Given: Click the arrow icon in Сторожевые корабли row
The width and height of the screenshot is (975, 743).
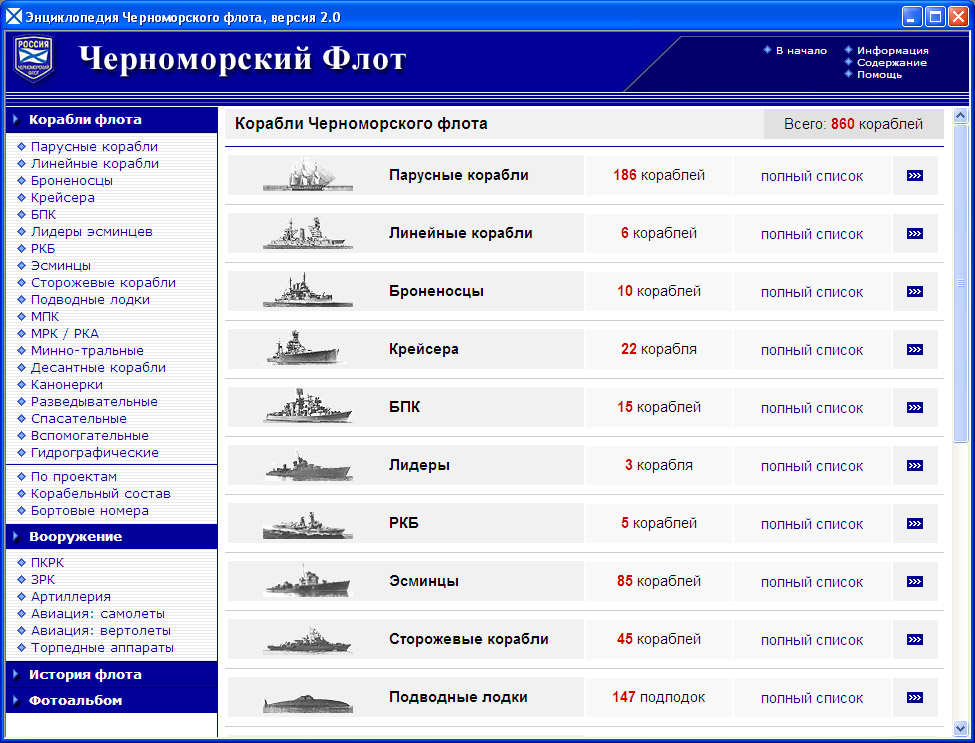Looking at the screenshot, I should coord(915,640).
